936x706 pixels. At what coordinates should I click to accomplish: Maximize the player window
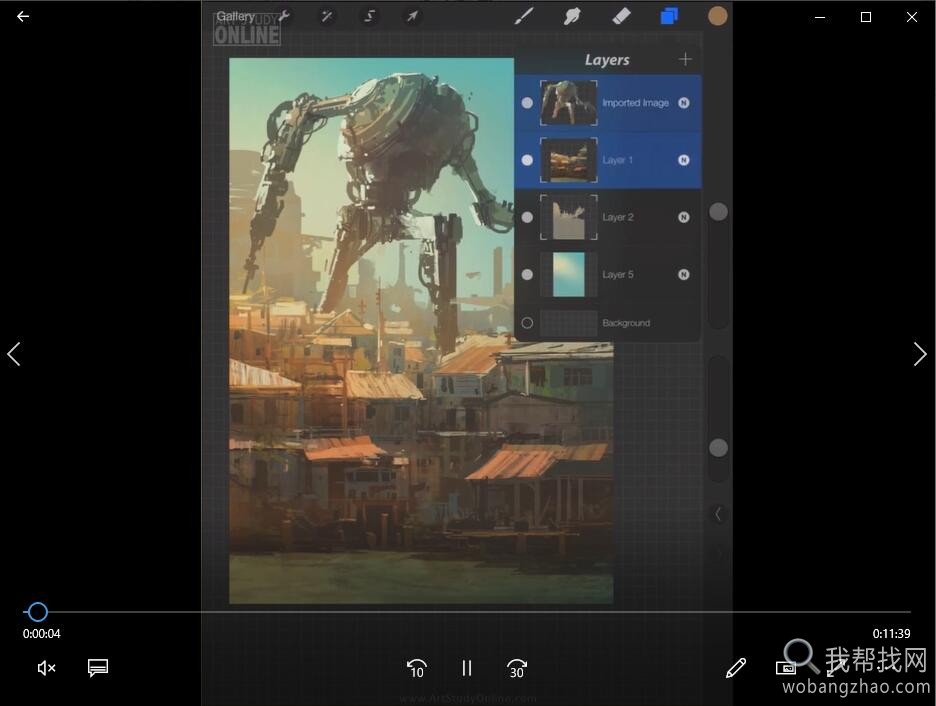pos(866,17)
